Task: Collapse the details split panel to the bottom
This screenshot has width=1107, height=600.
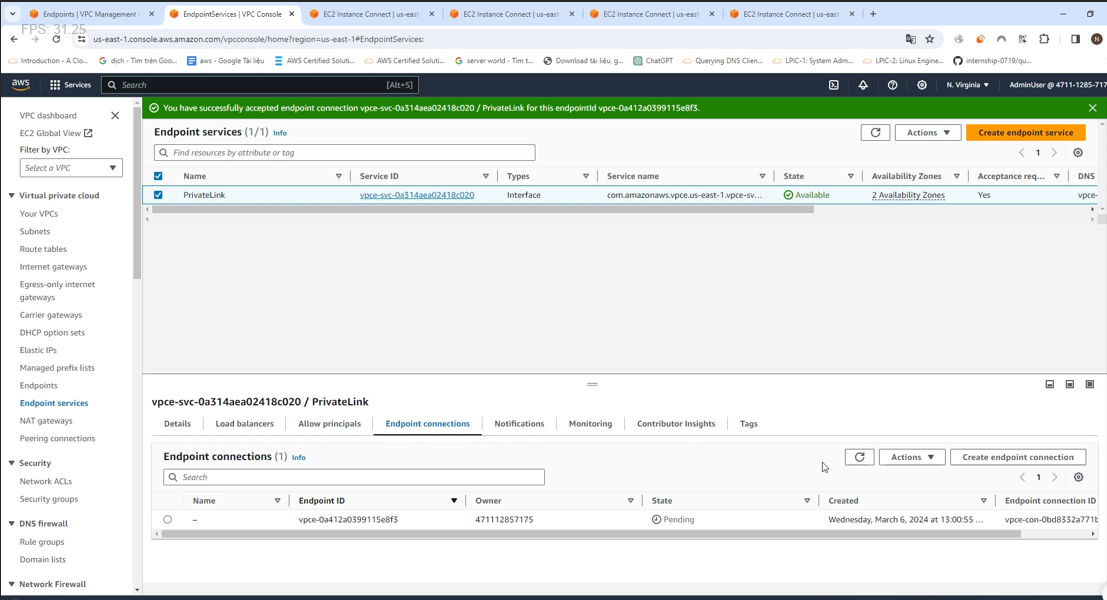Action: 1050,384
